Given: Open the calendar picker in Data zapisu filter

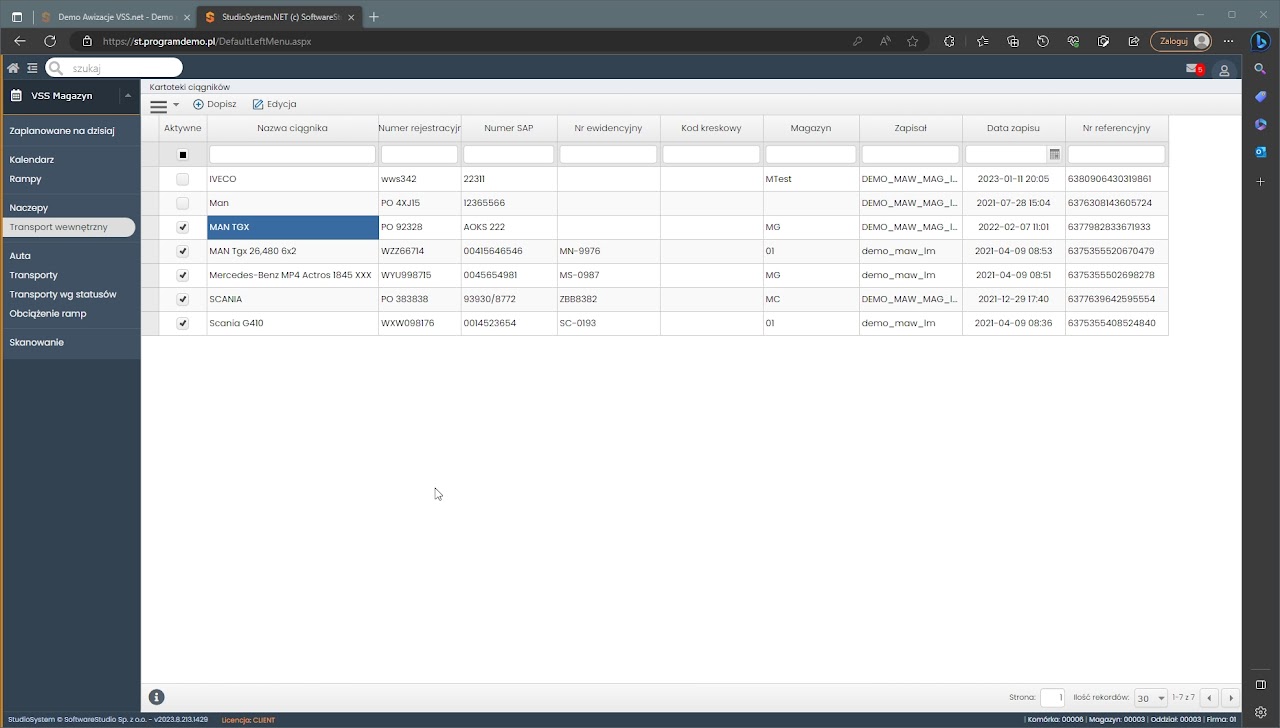Looking at the screenshot, I should pos(1054,155).
